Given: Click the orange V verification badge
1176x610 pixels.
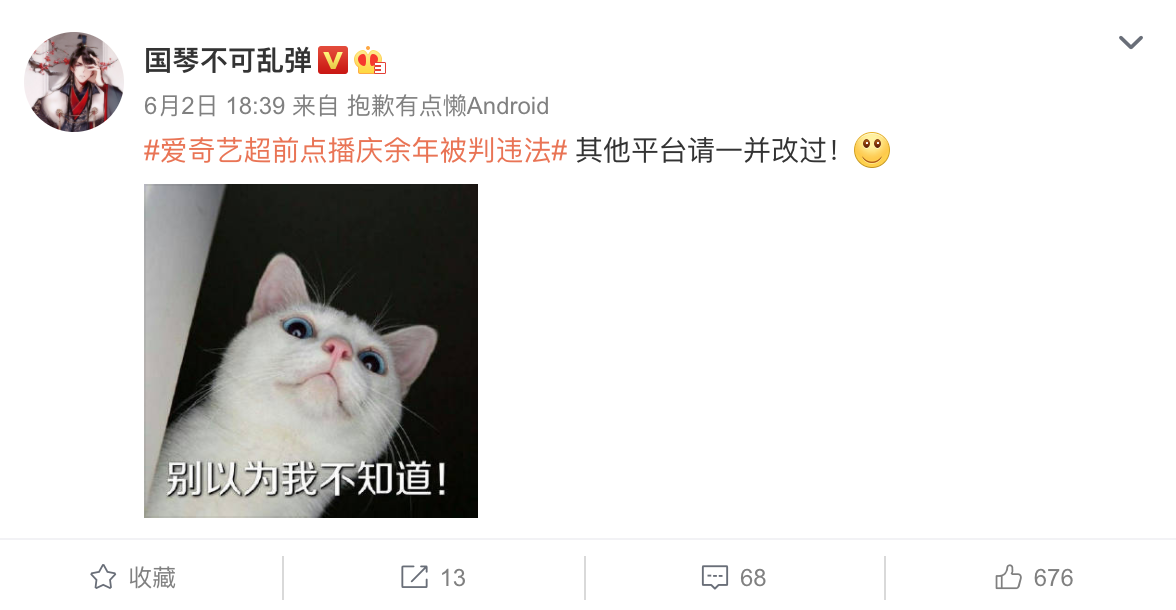Looking at the screenshot, I should tap(333, 60).
